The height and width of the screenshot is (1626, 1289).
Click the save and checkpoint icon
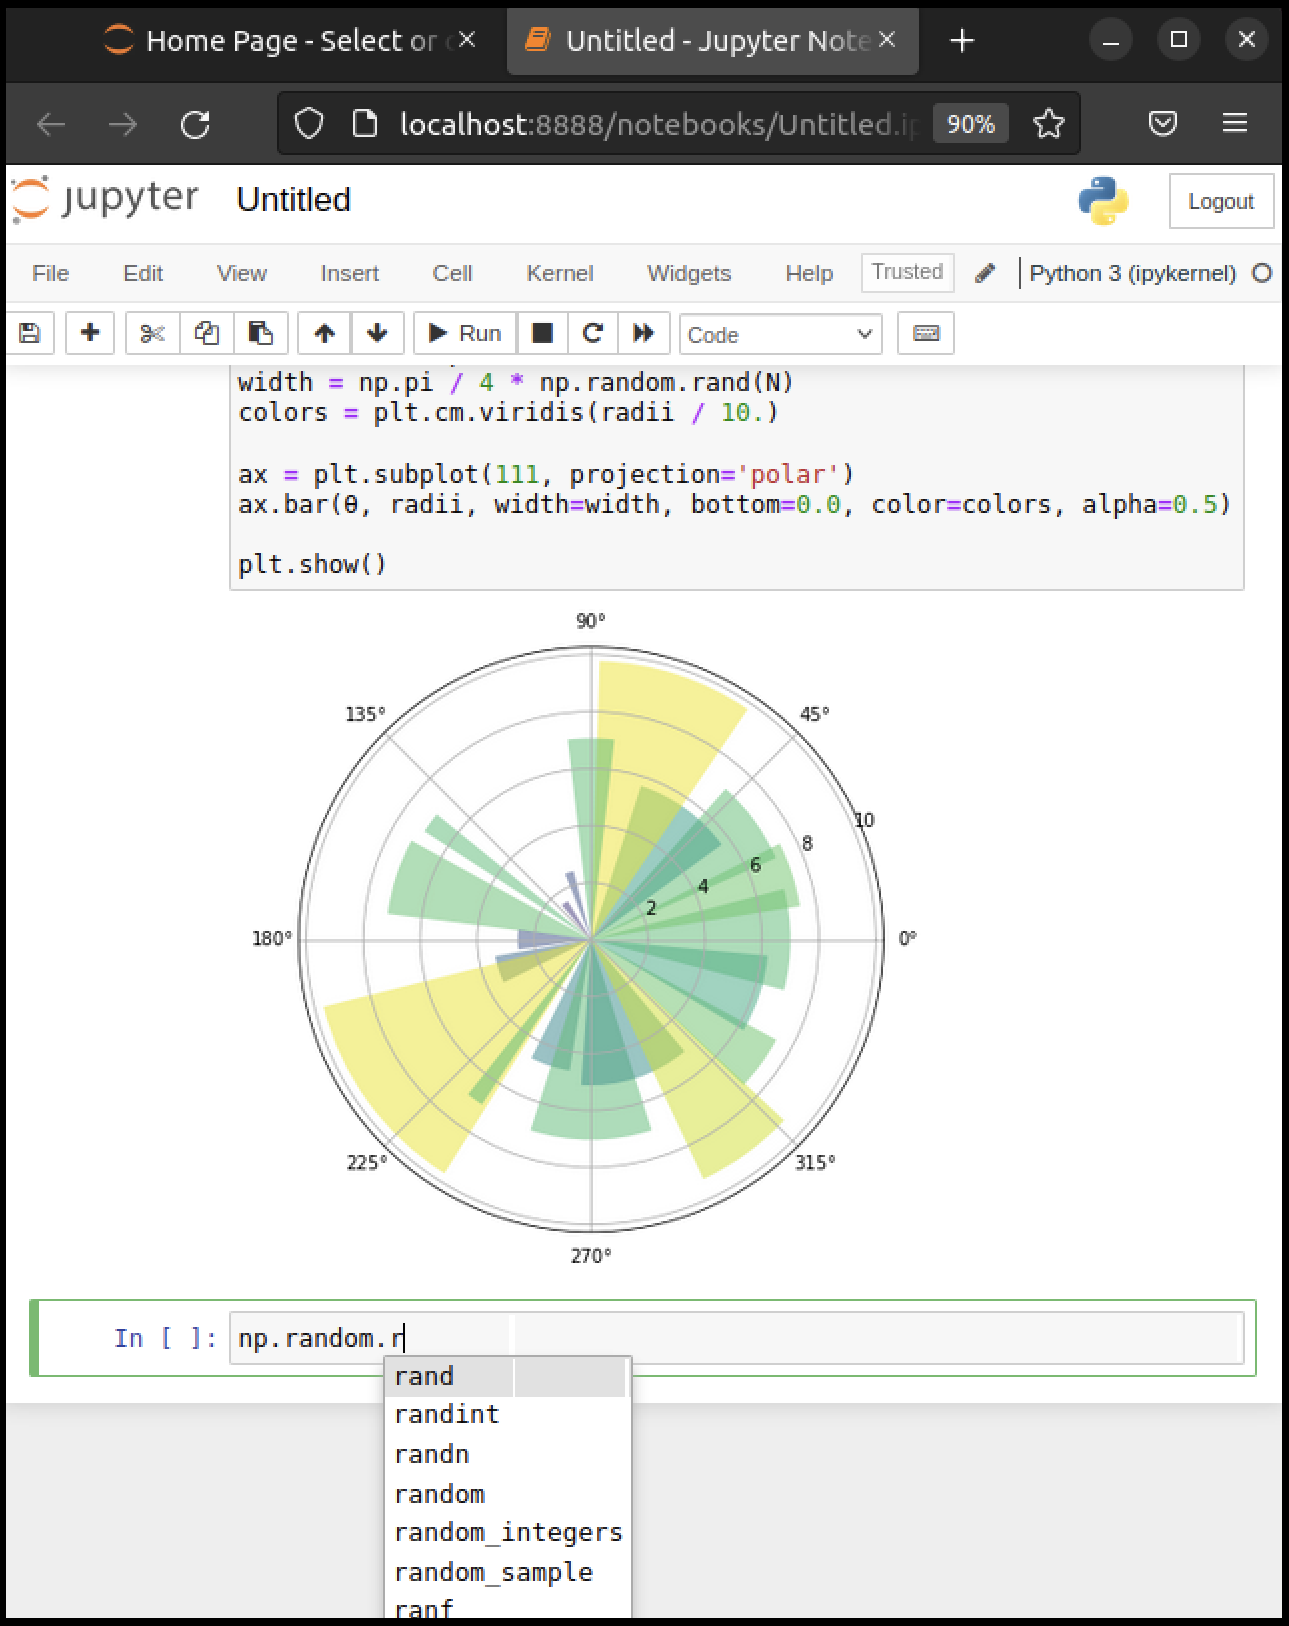coord(30,333)
